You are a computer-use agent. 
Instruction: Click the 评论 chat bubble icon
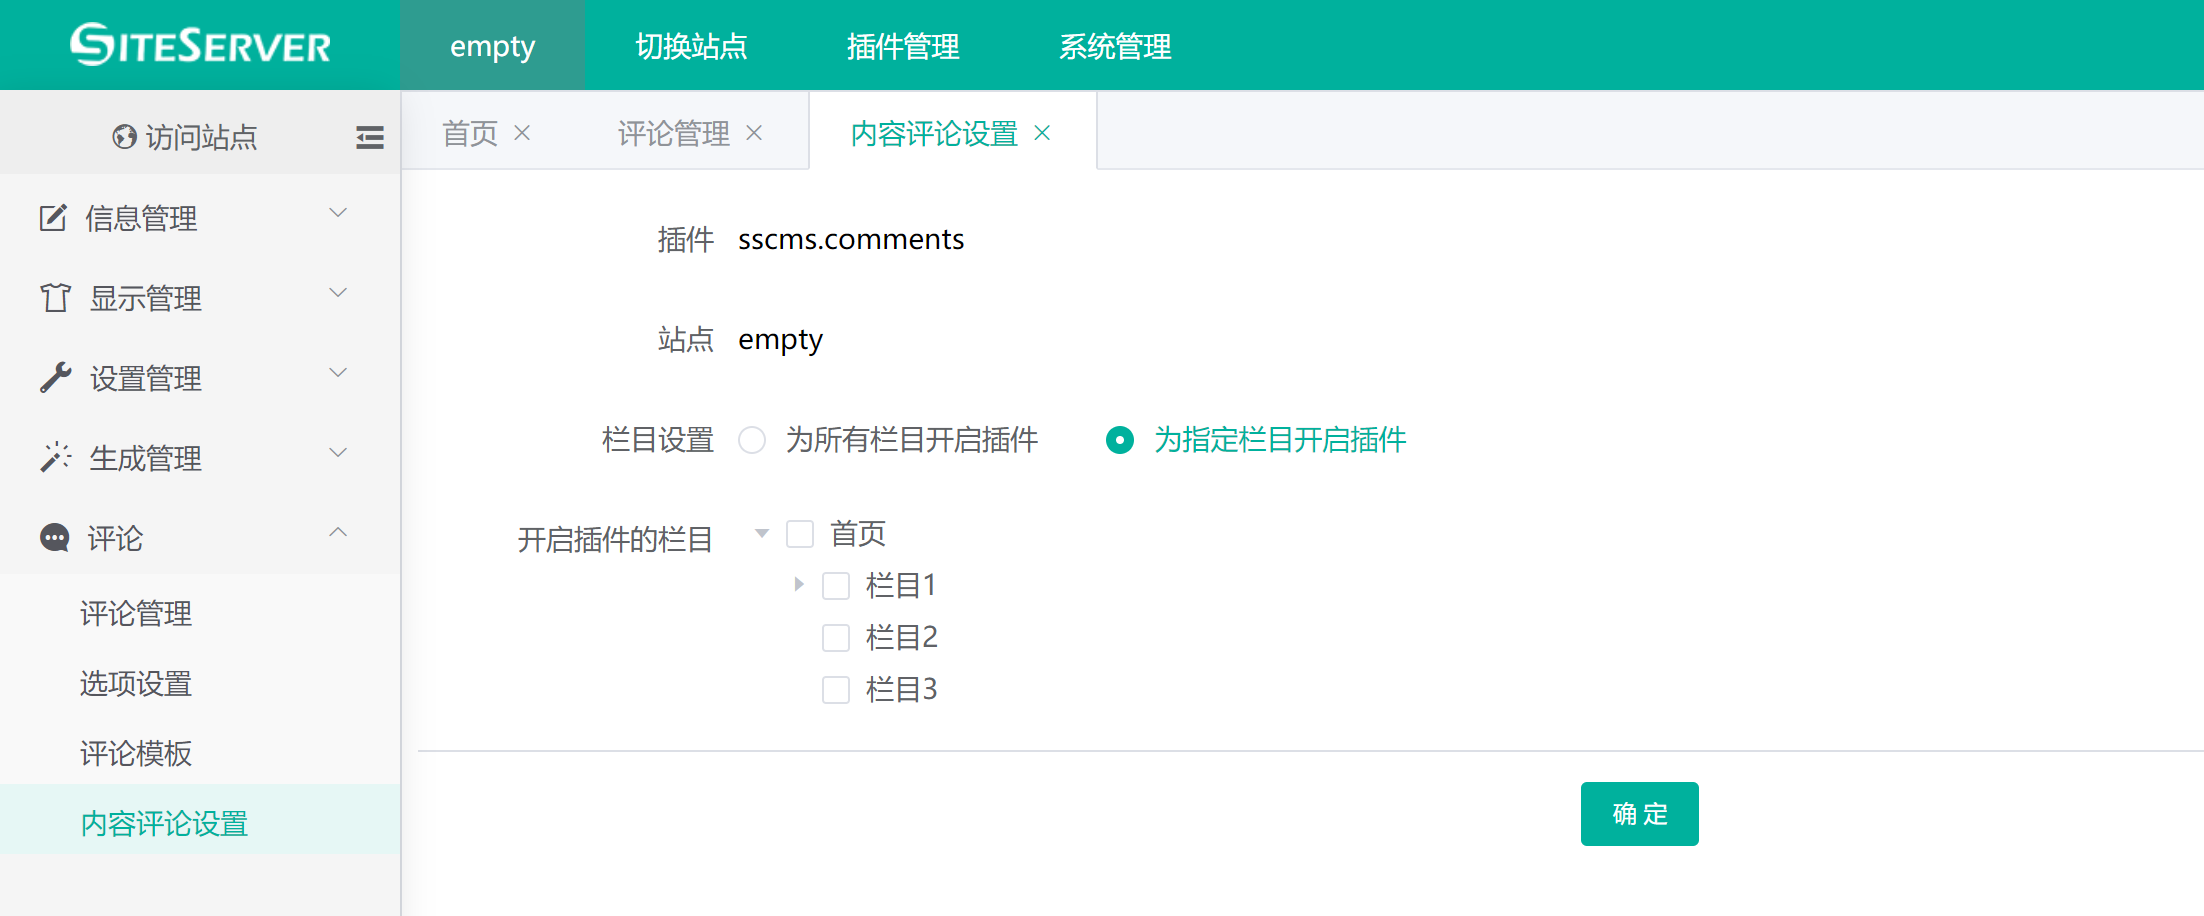54,538
